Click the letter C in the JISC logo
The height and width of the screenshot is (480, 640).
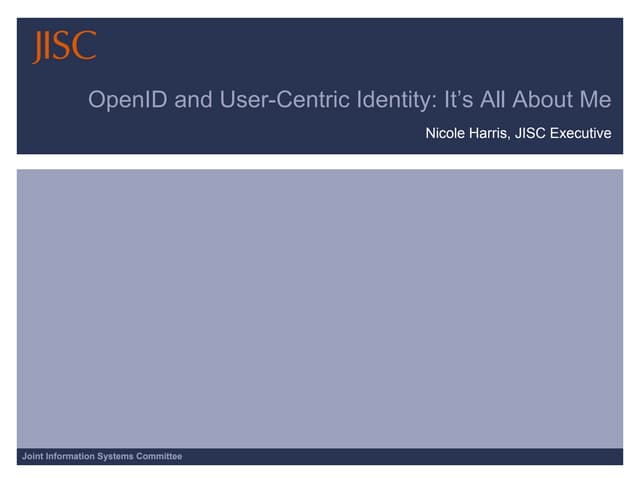tap(86, 46)
